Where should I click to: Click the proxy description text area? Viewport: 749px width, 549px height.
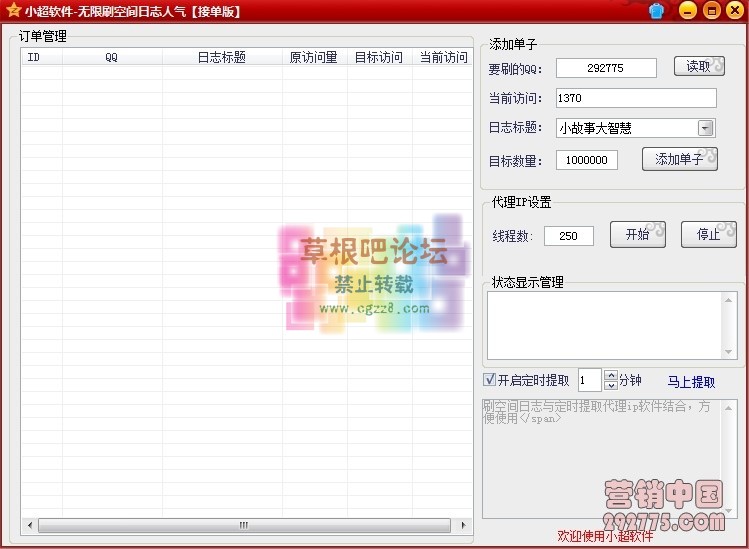point(602,459)
